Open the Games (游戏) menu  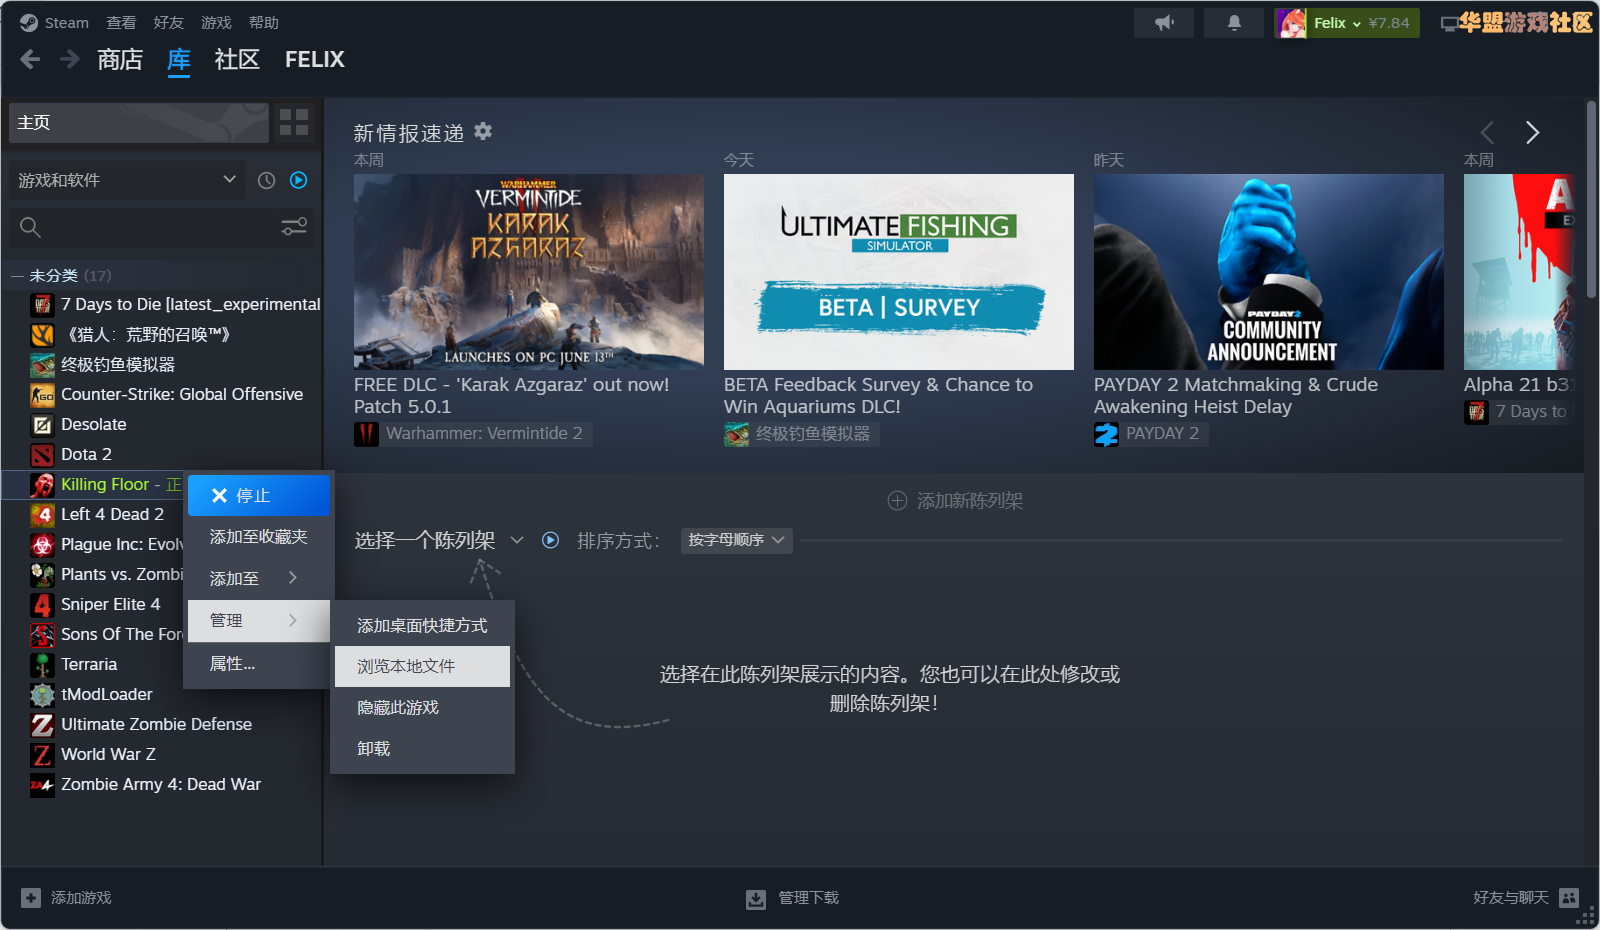216,23
